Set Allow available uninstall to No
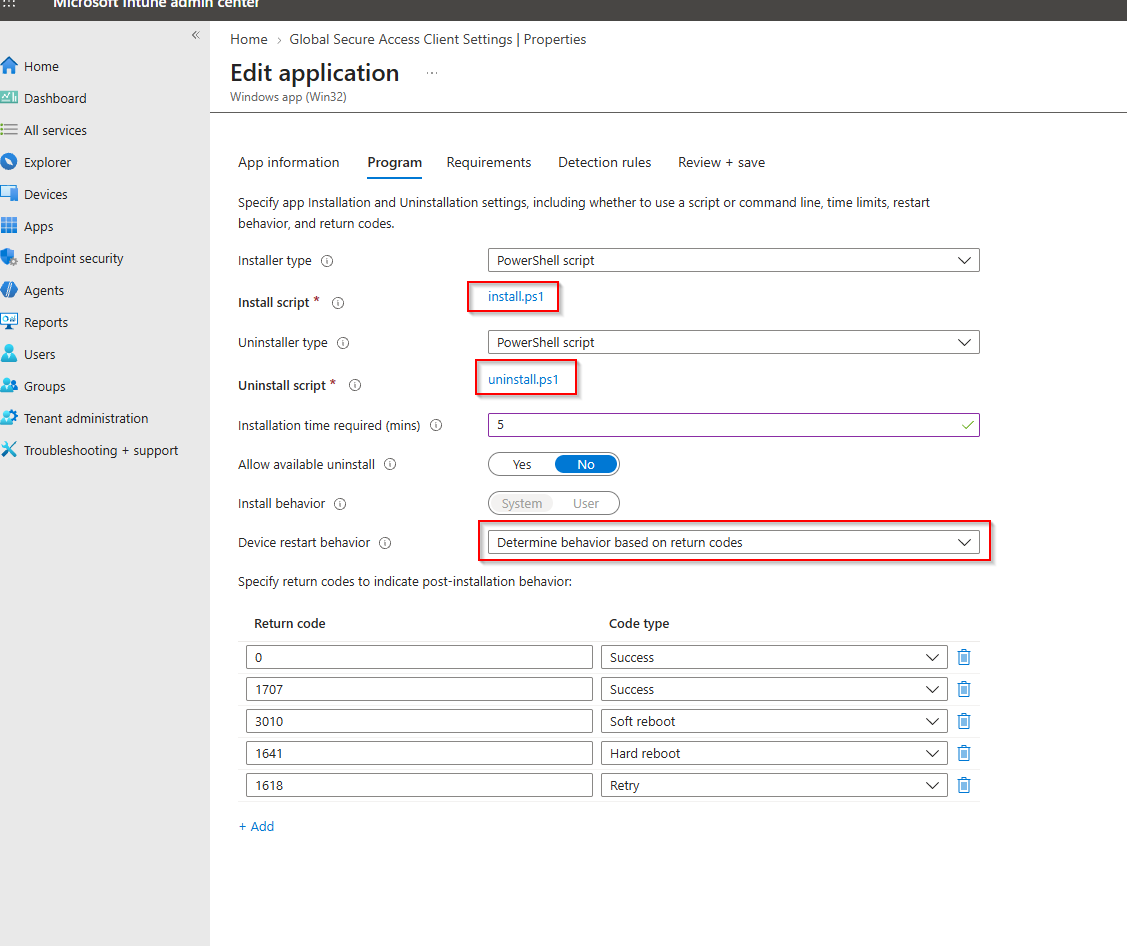1127x946 pixels. pyautogui.click(x=586, y=464)
